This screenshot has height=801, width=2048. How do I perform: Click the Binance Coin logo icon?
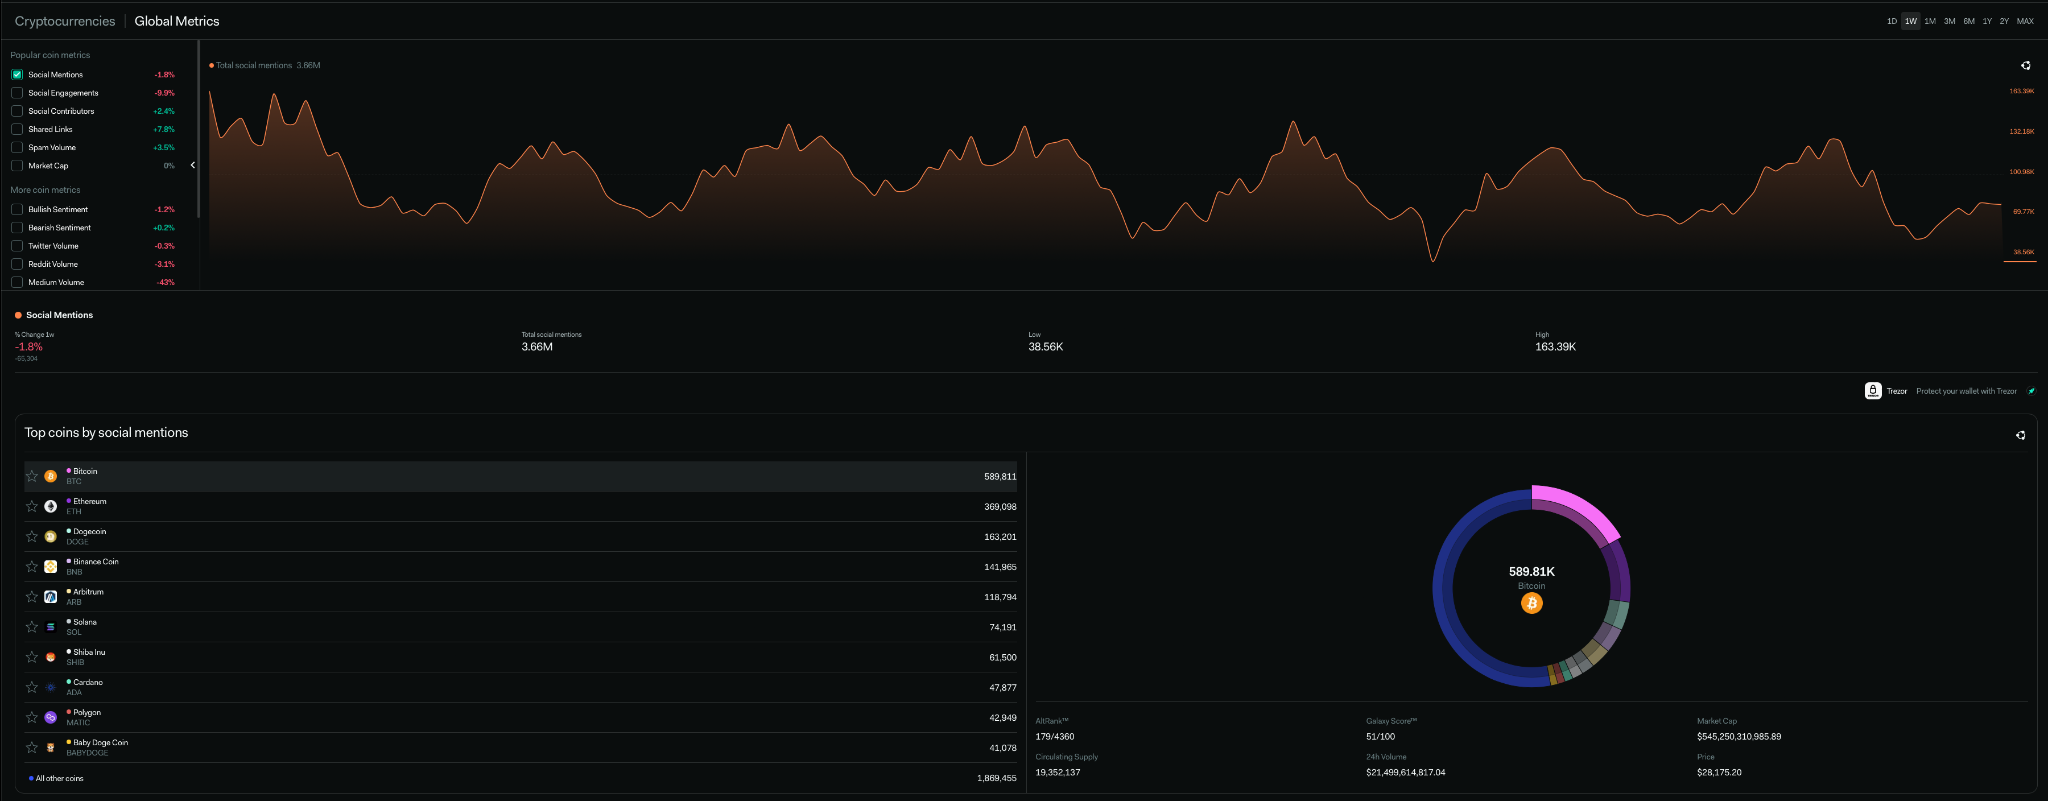point(51,567)
